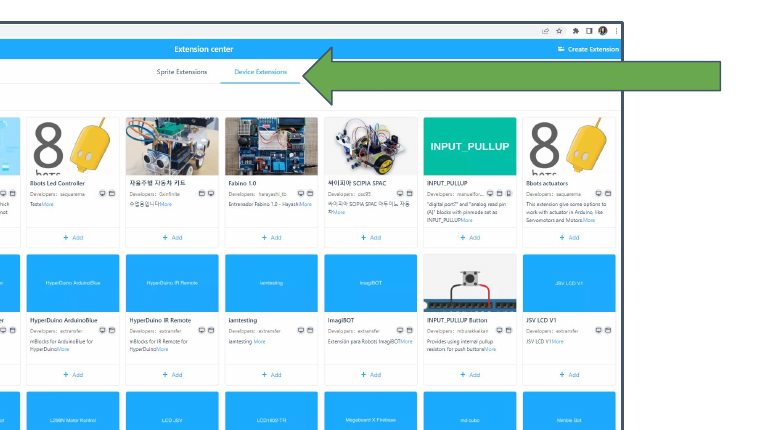The height and width of the screenshot is (430, 770).
Task: Open More link in HyperDuino ArduinoBlue description
Action: pos(63,349)
